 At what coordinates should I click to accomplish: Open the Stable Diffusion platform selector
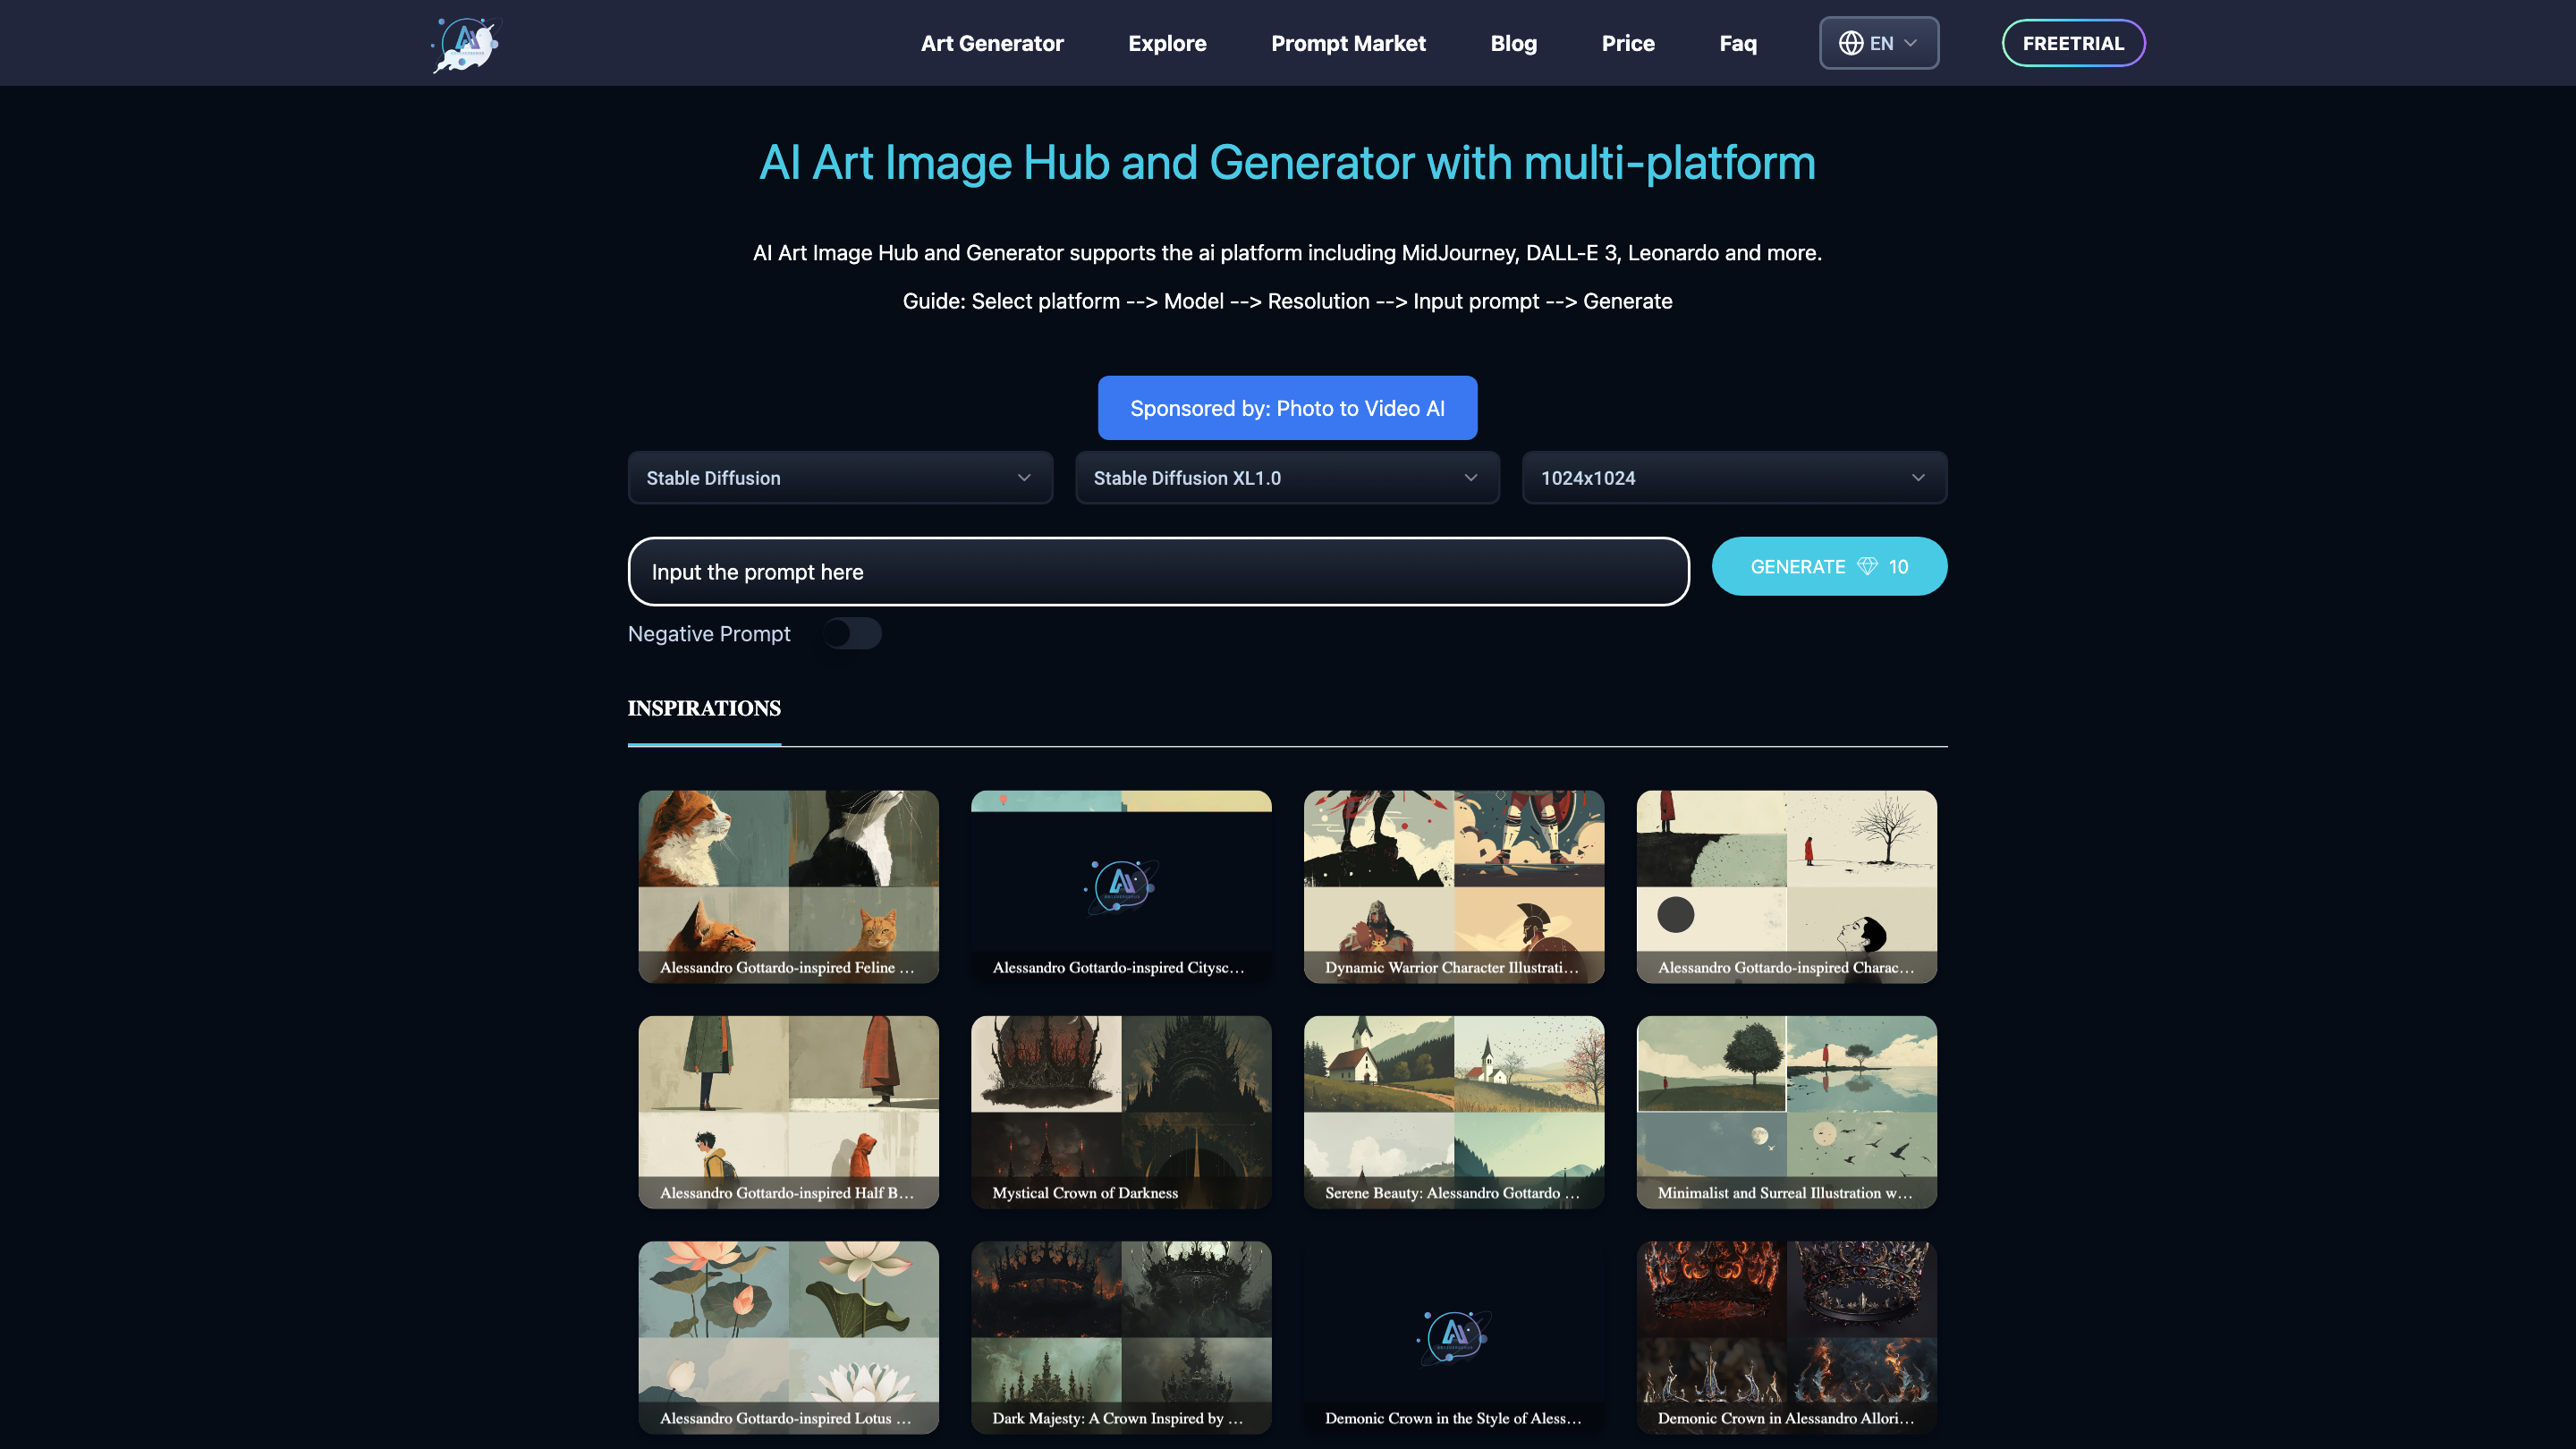839,478
